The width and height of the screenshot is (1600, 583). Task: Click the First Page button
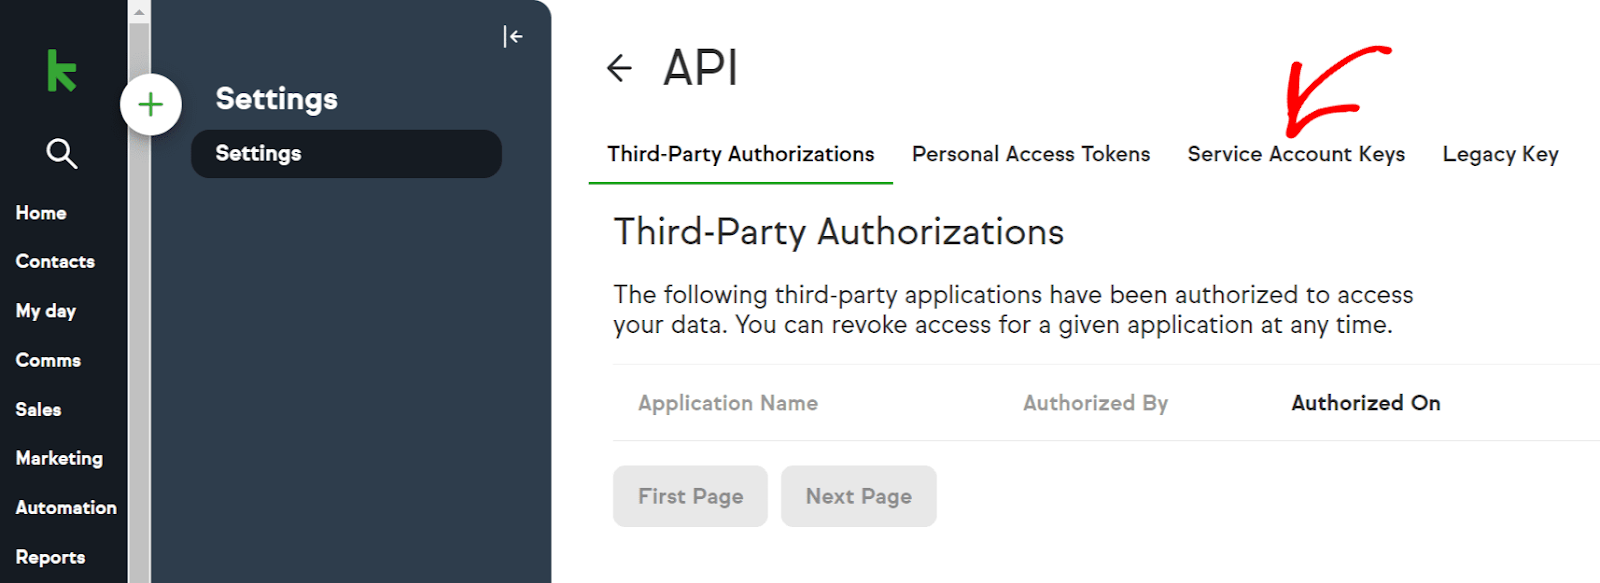[690, 496]
